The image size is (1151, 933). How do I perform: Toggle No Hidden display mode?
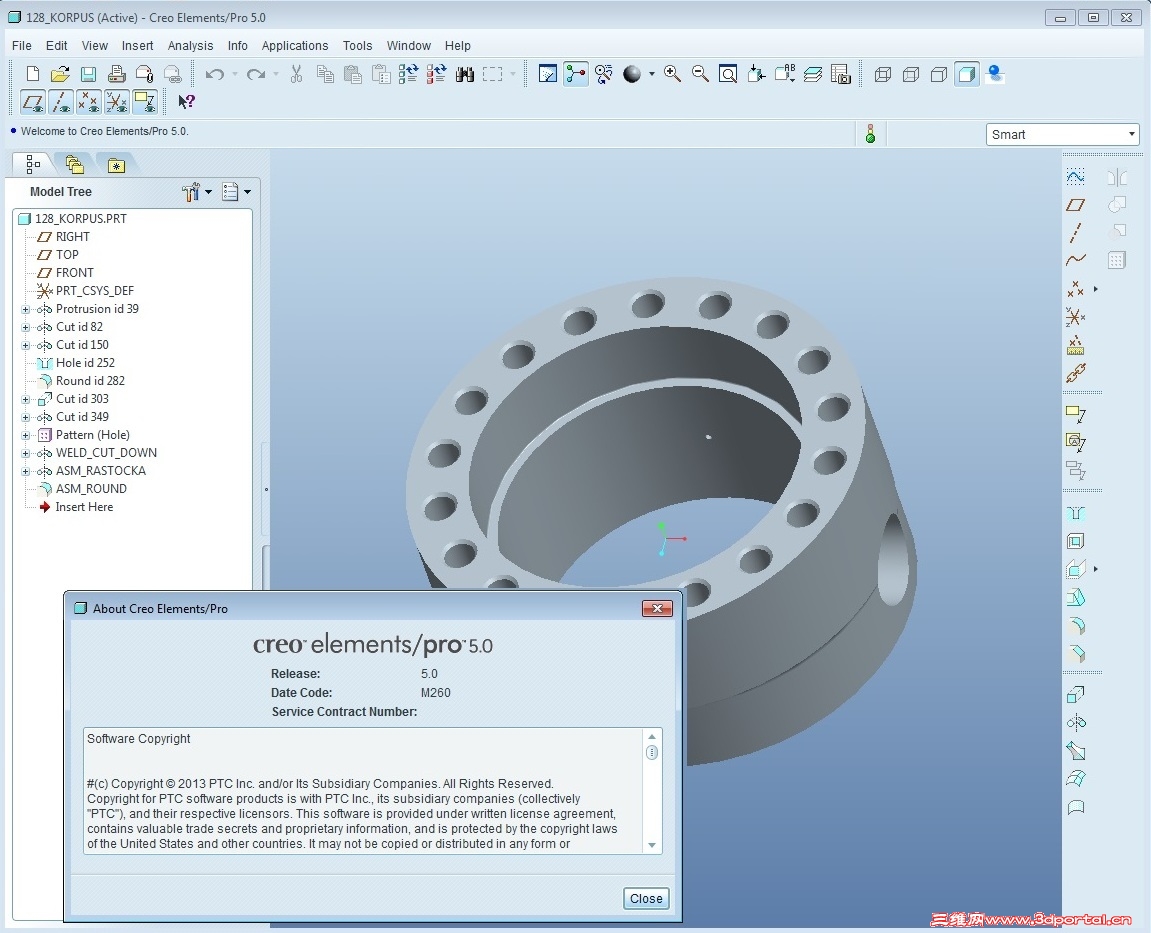[939, 73]
